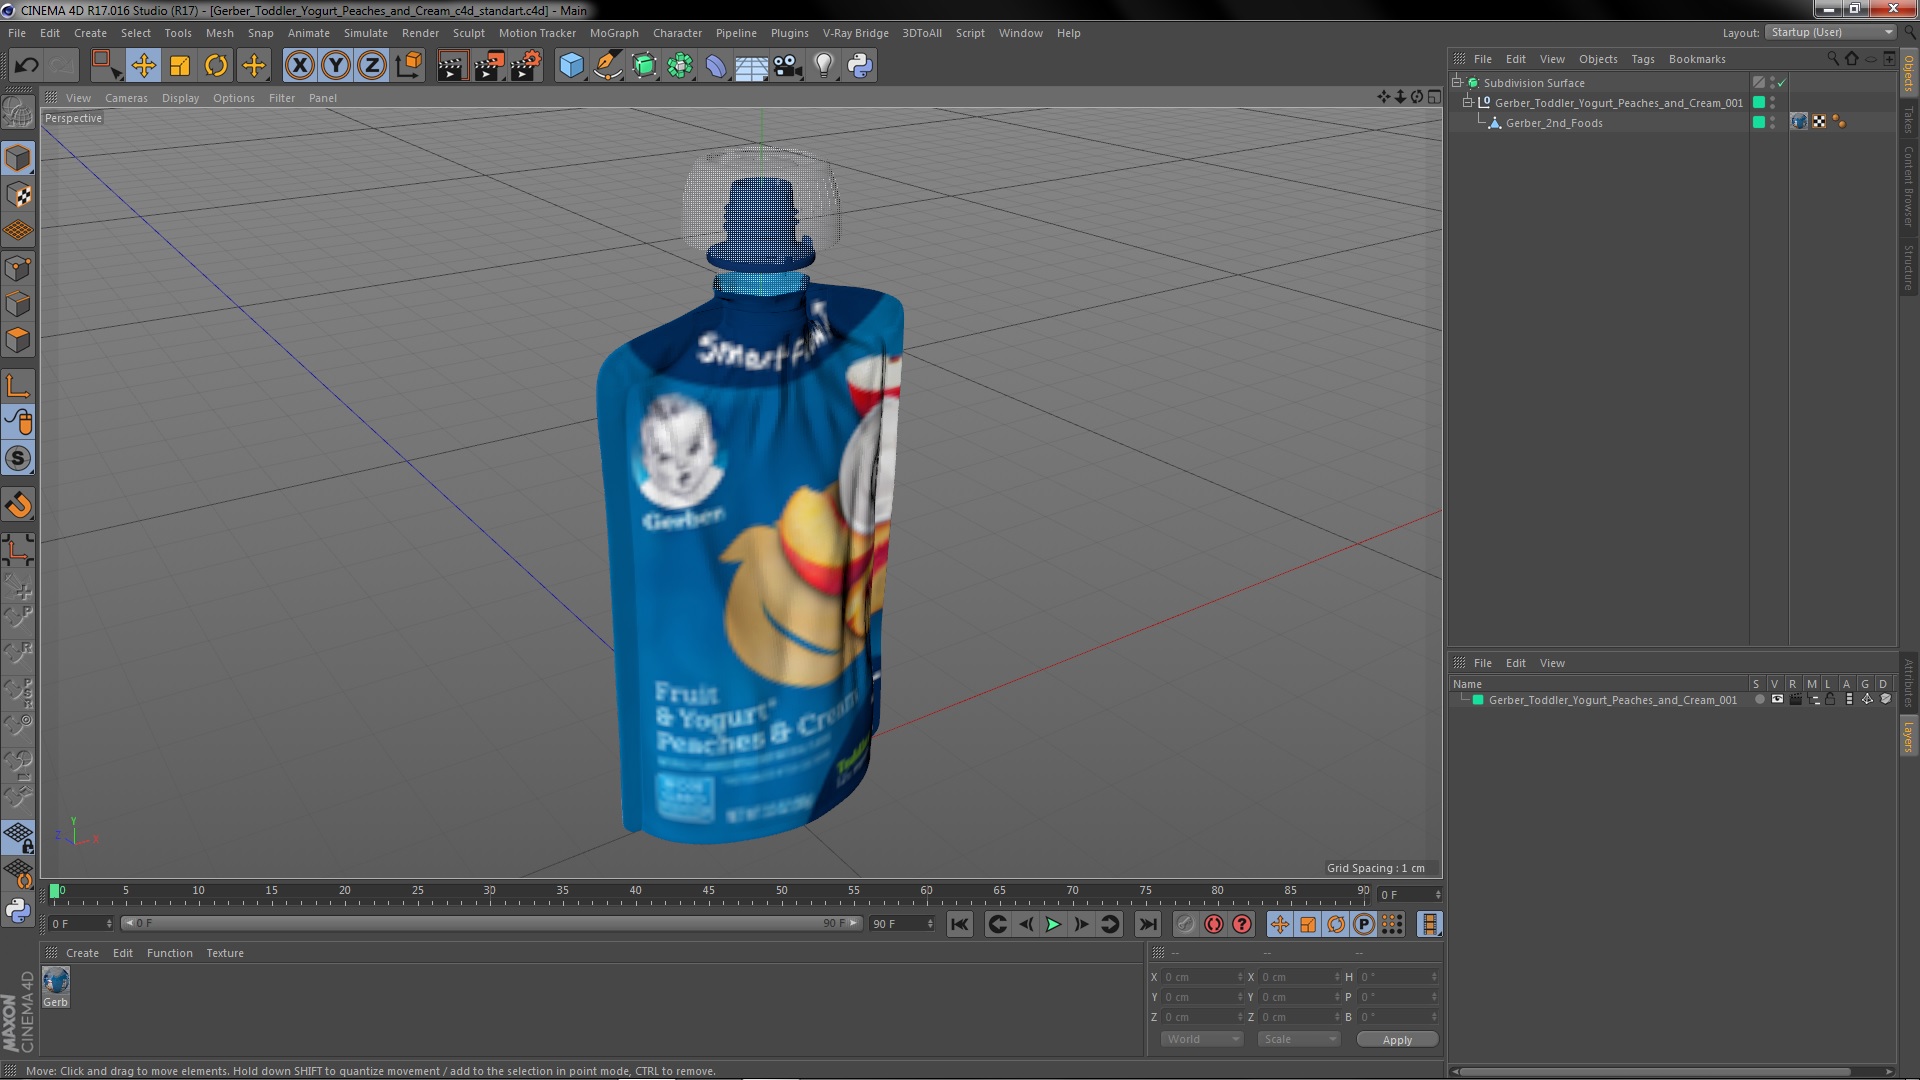The height and width of the screenshot is (1080, 1920).
Task: Step the end frame 90 F field
Action: [930, 924]
